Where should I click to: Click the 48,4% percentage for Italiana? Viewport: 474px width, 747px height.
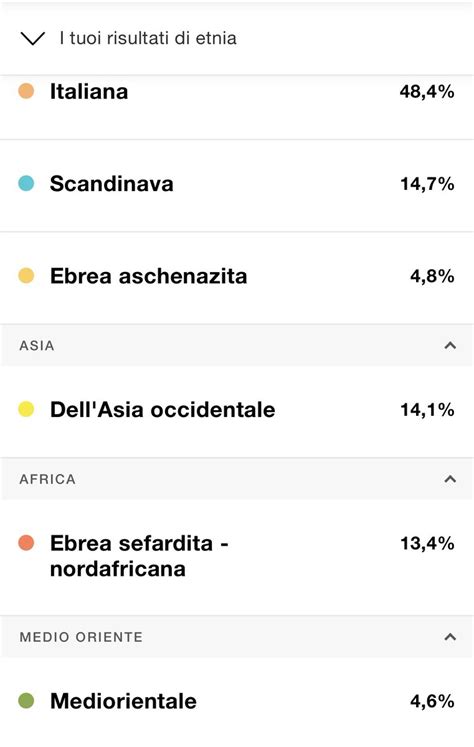(x=427, y=91)
